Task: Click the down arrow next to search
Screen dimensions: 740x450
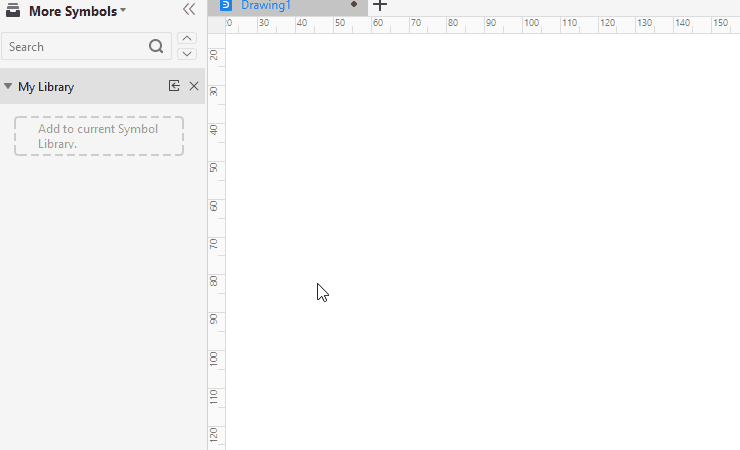Action: tap(187, 54)
